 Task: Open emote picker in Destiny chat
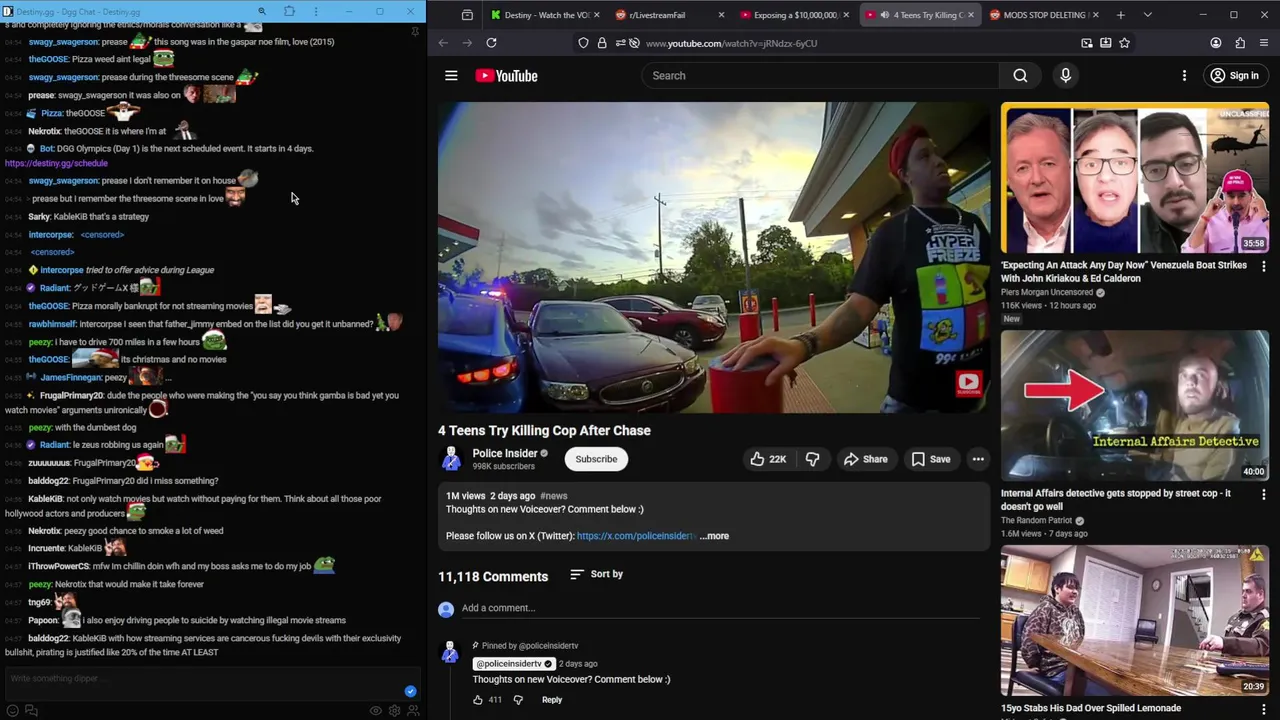tap(12, 711)
